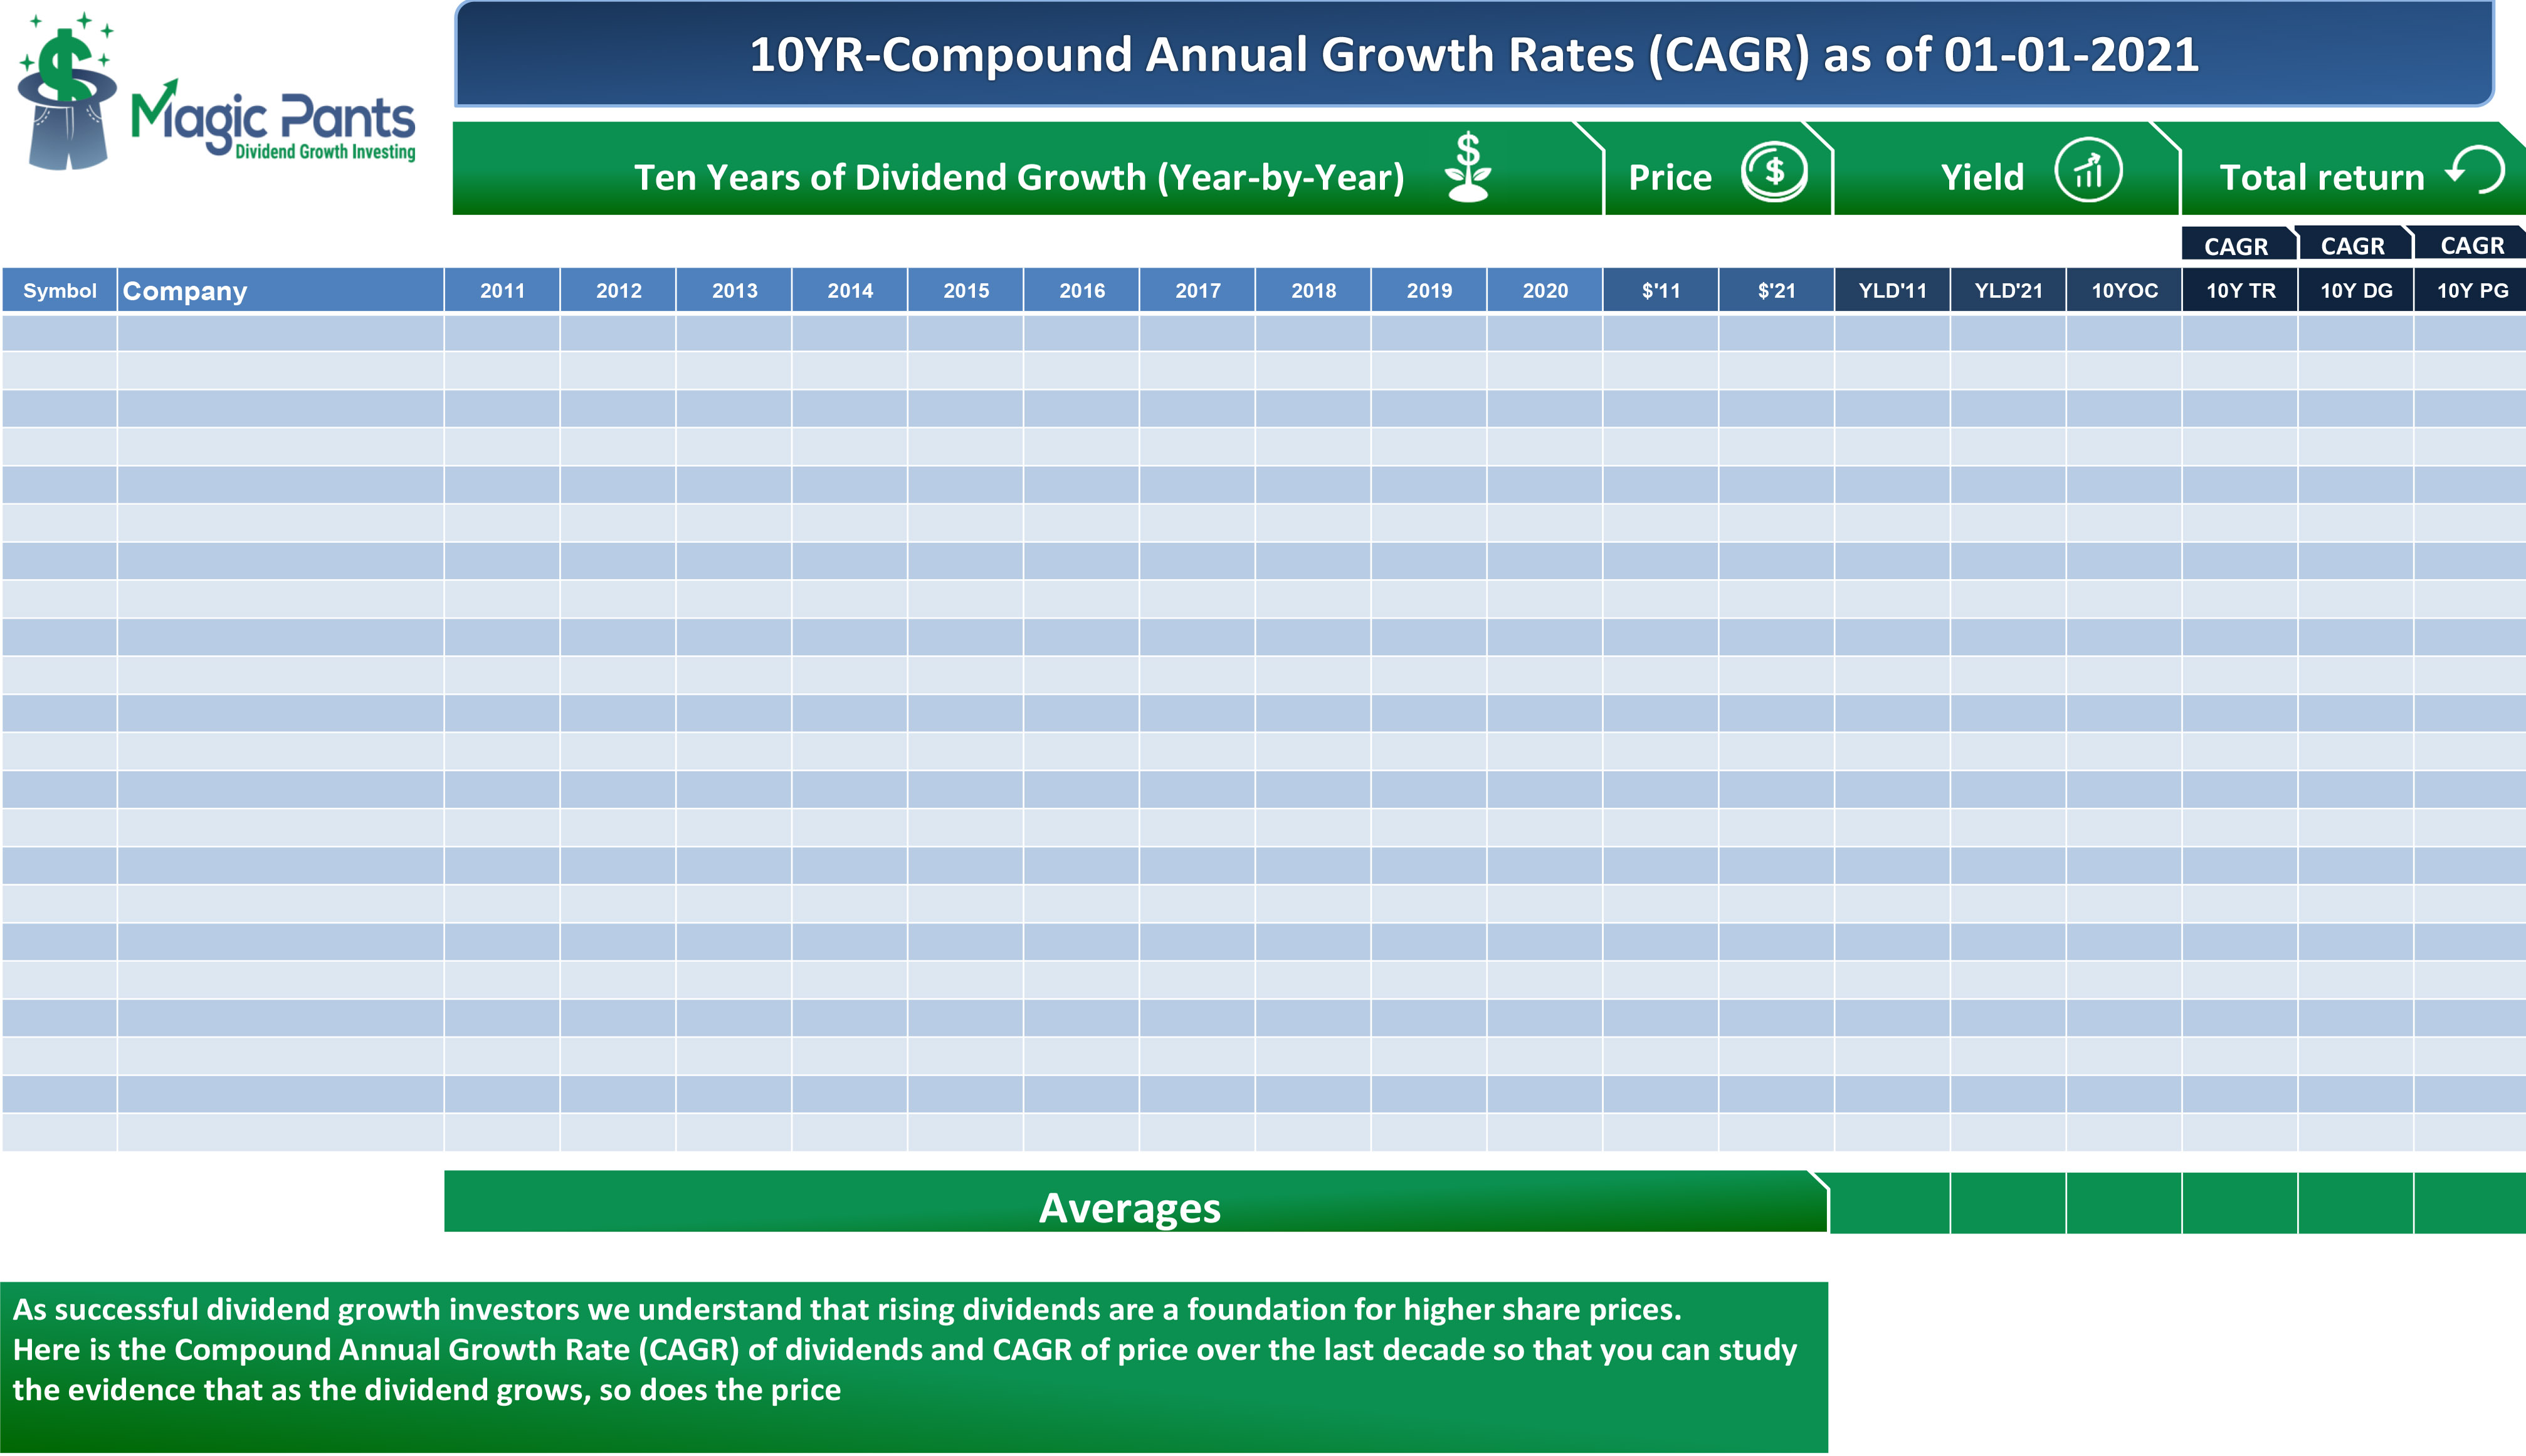This screenshot has width=2526, height=1456.
Task: Click the first empty Symbol cell
Action: click(x=59, y=333)
